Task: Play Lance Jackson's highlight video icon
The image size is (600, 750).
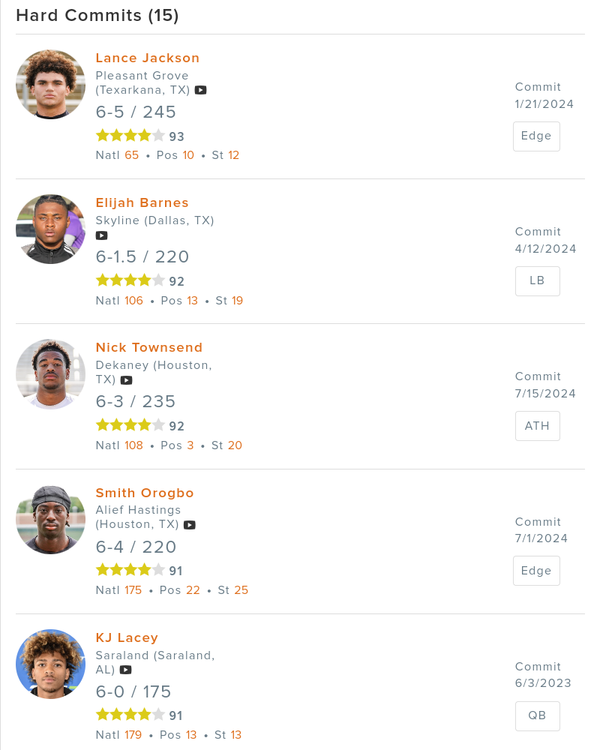Action: coord(201,90)
